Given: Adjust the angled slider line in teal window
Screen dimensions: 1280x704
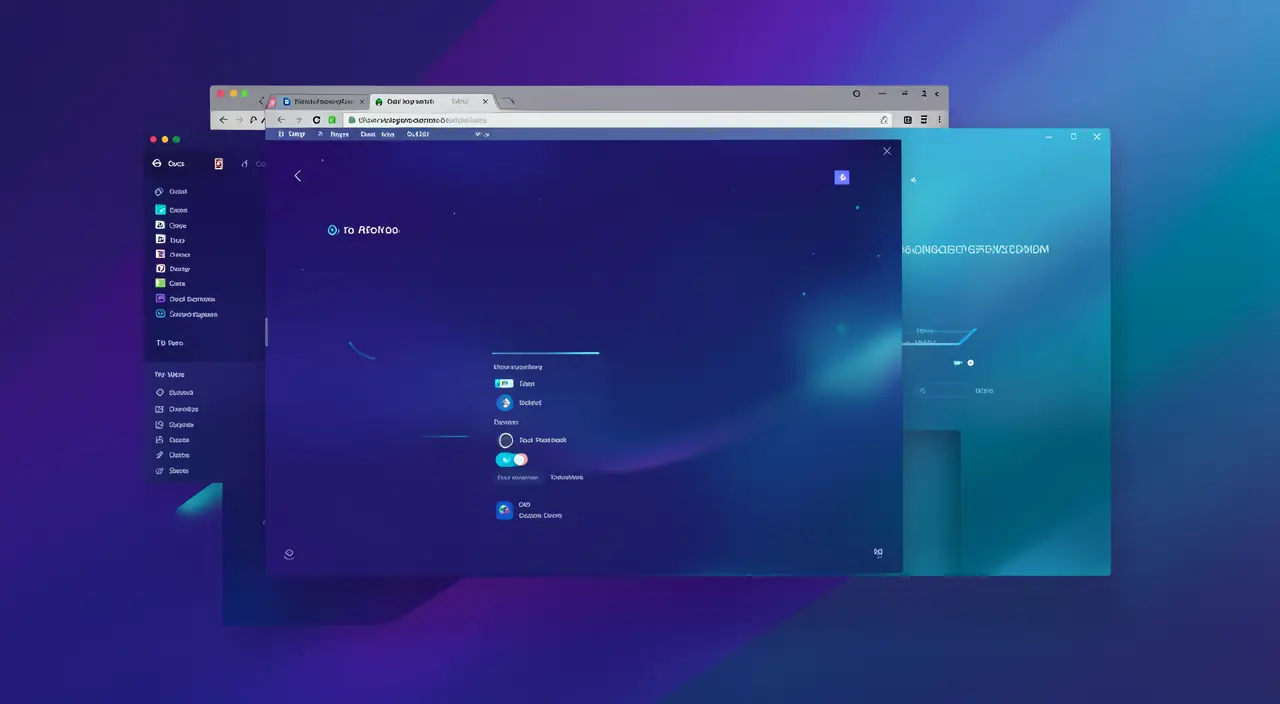Looking at the screenshot, I should [x=940, y=338].
